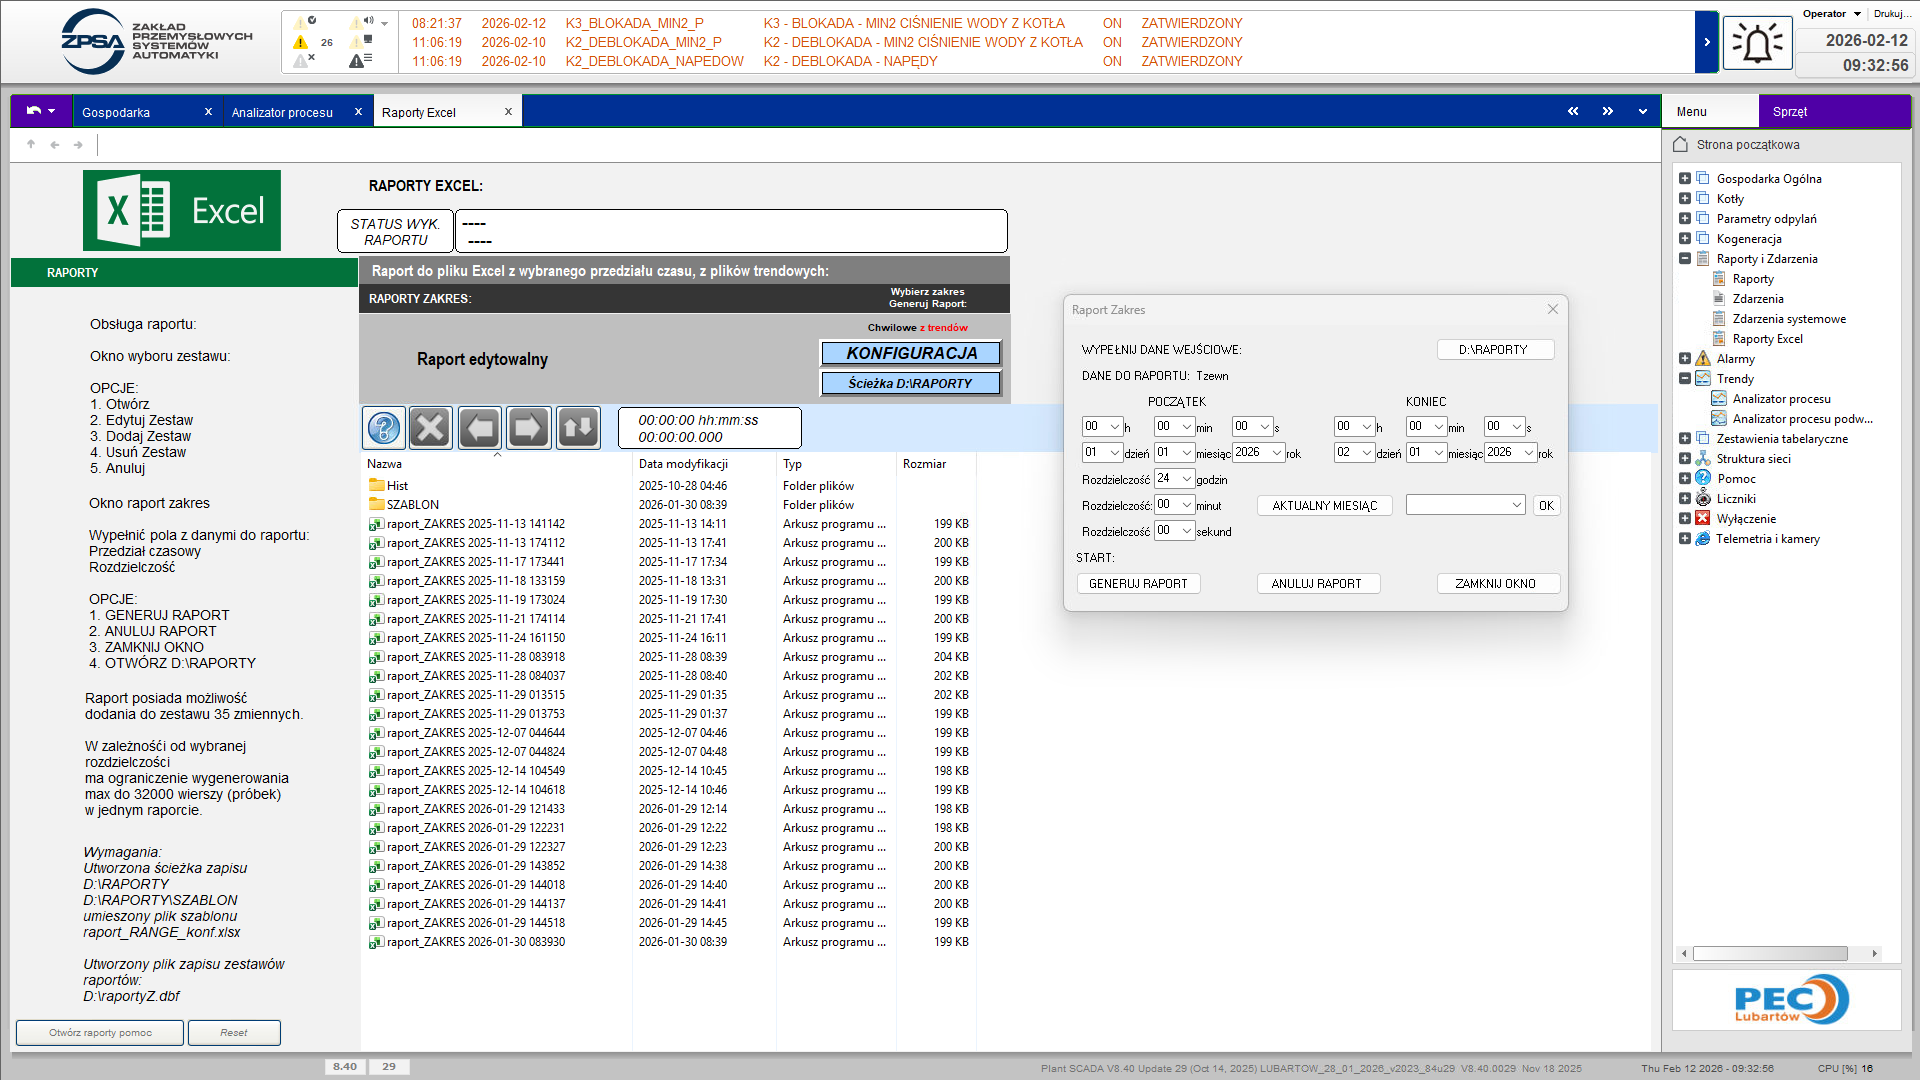Click the green Excel logo
The width and height of the screenshot is (1920, 1080).
[x=182, y=210]
